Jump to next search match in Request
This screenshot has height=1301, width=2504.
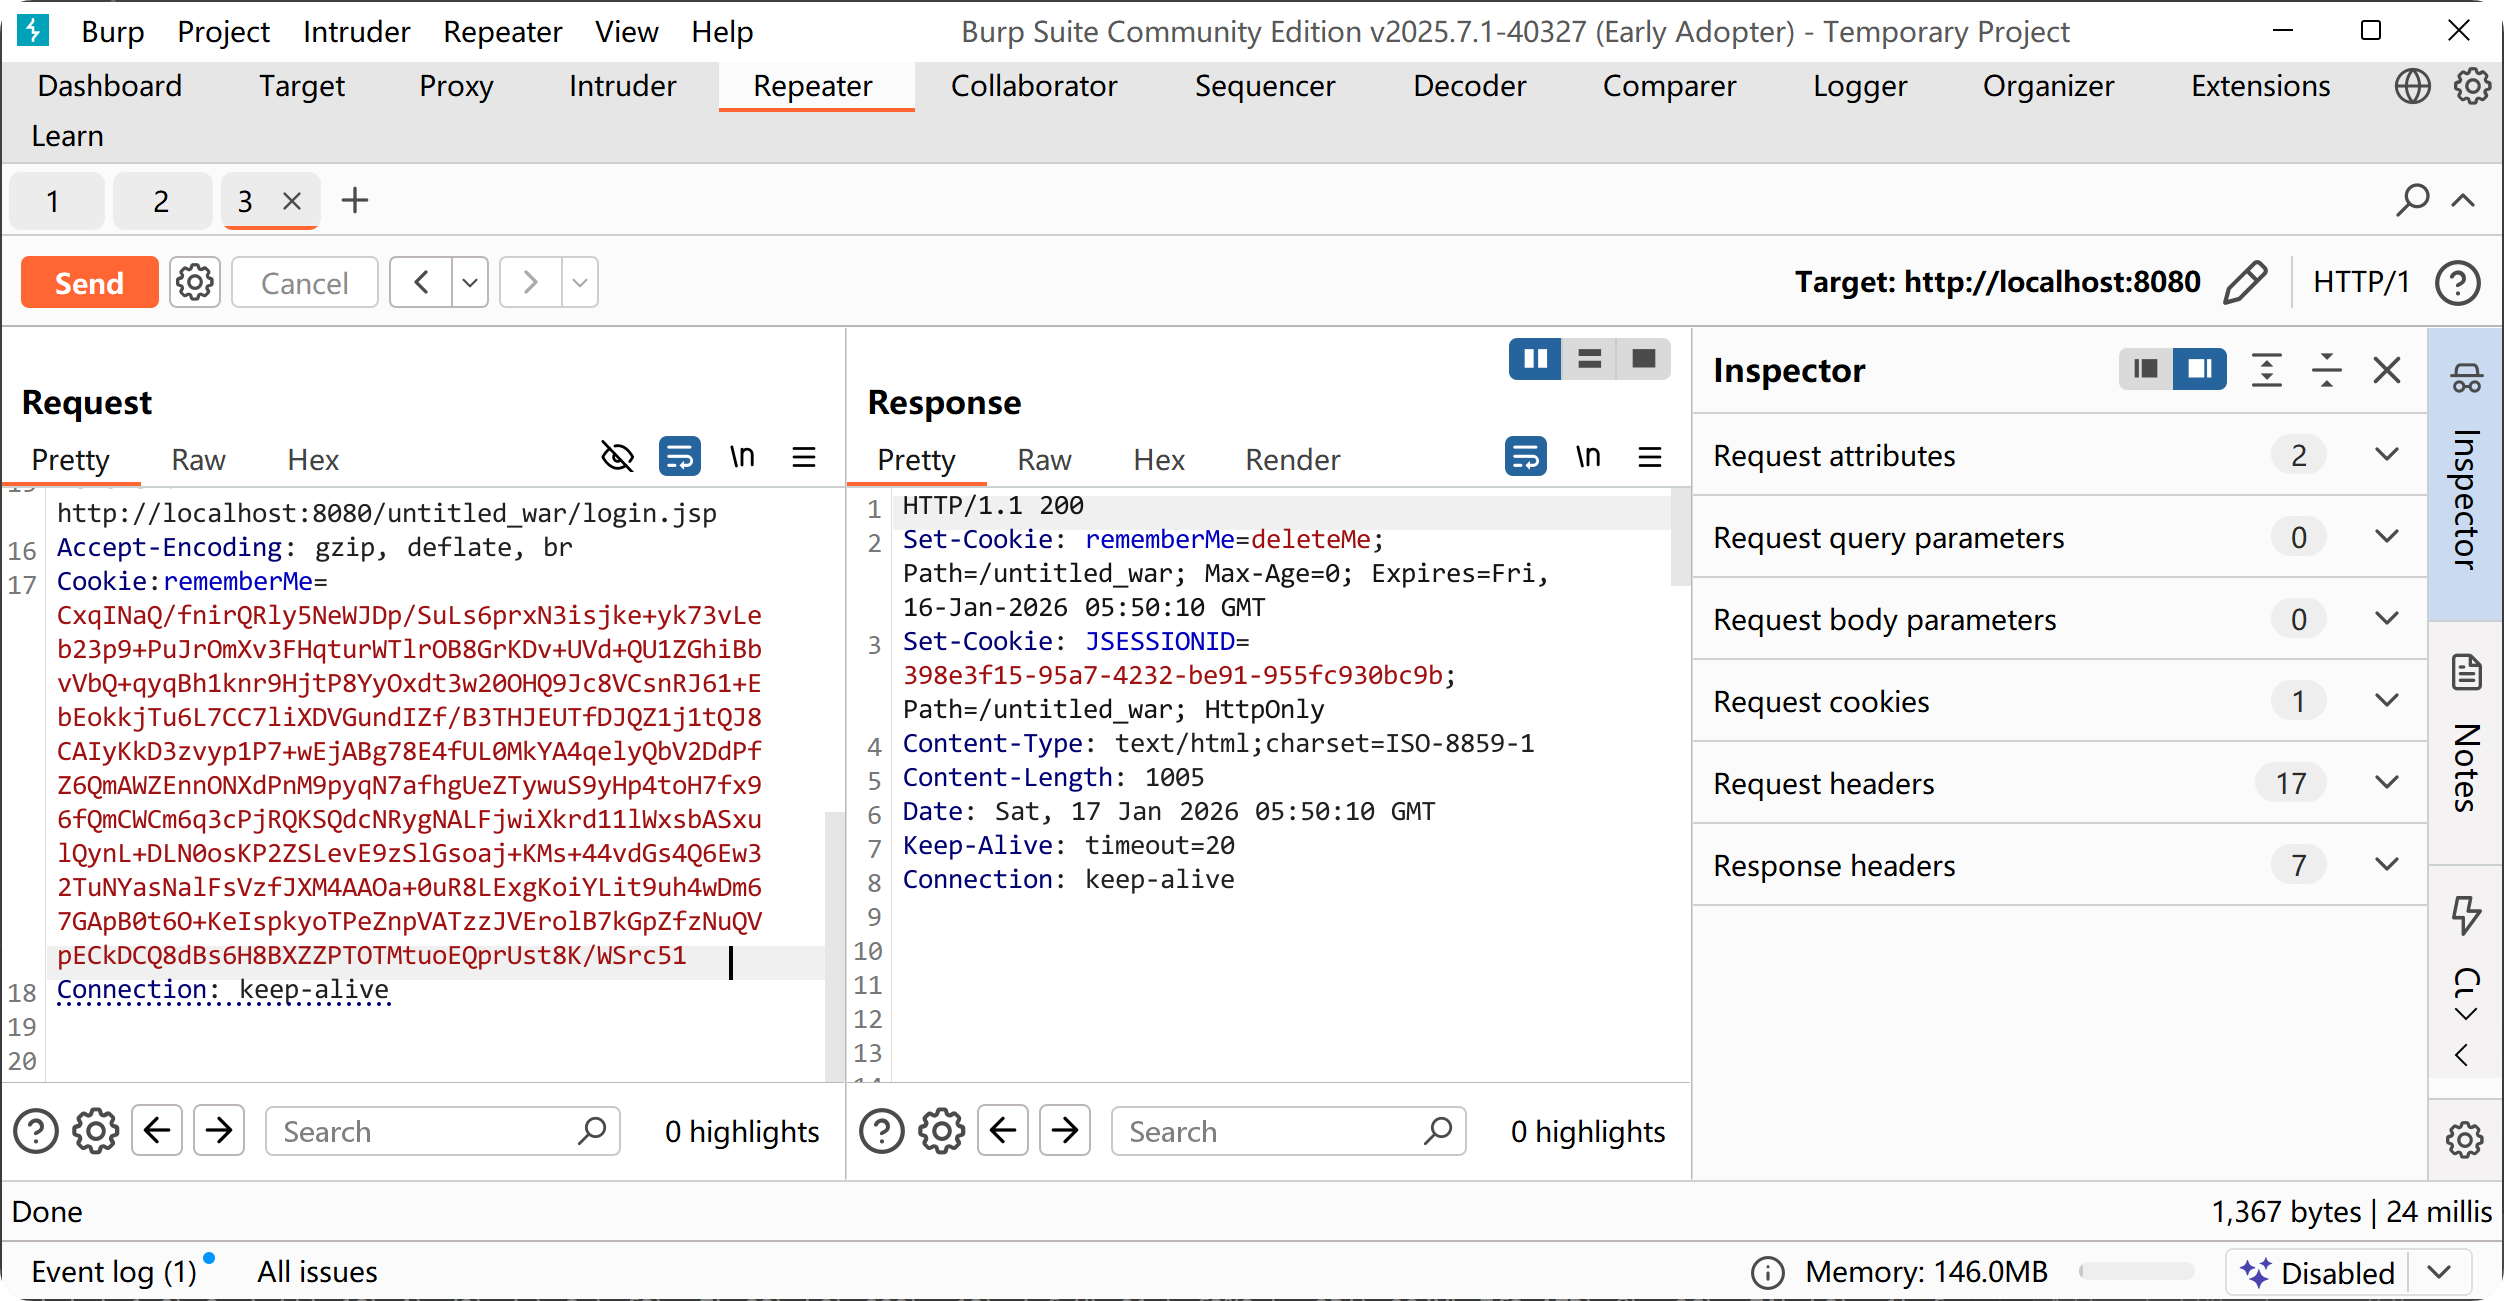pos(219,1131)
